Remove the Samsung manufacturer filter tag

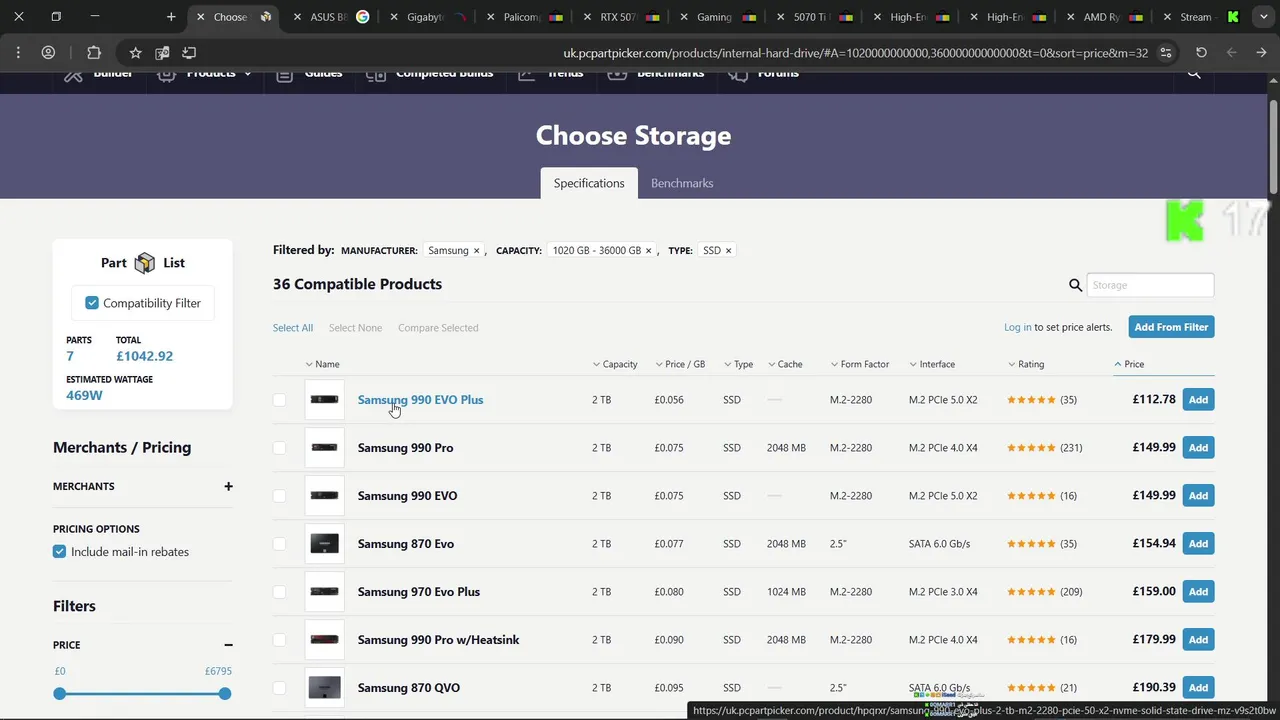tap(476, 251)
